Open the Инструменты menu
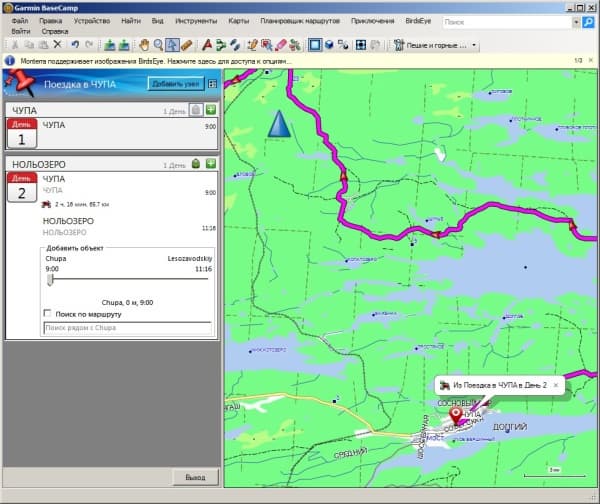600x504 pixels. 196,21
